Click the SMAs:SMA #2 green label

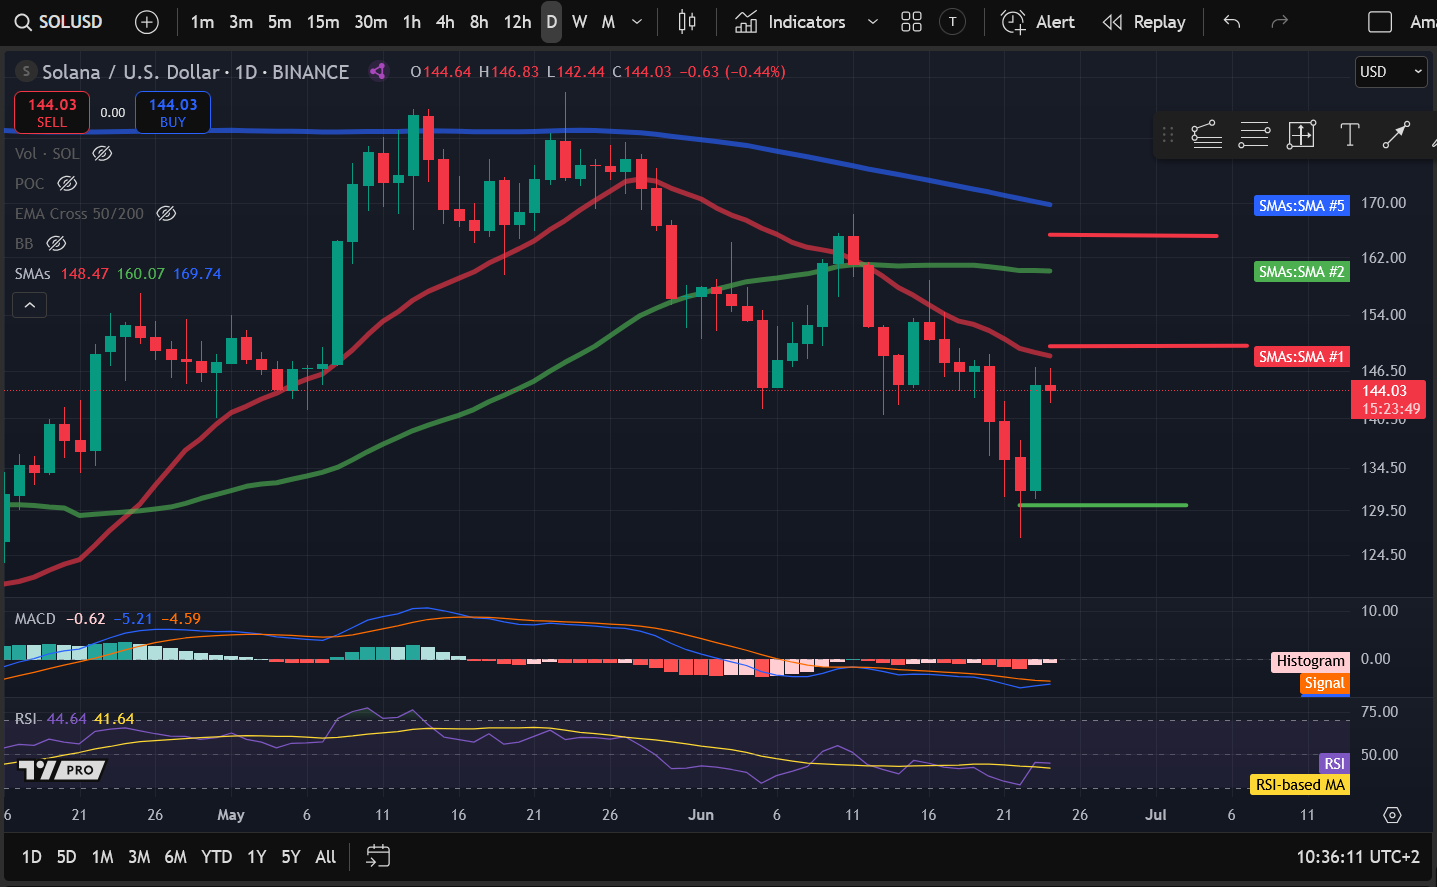point(1302,272)
